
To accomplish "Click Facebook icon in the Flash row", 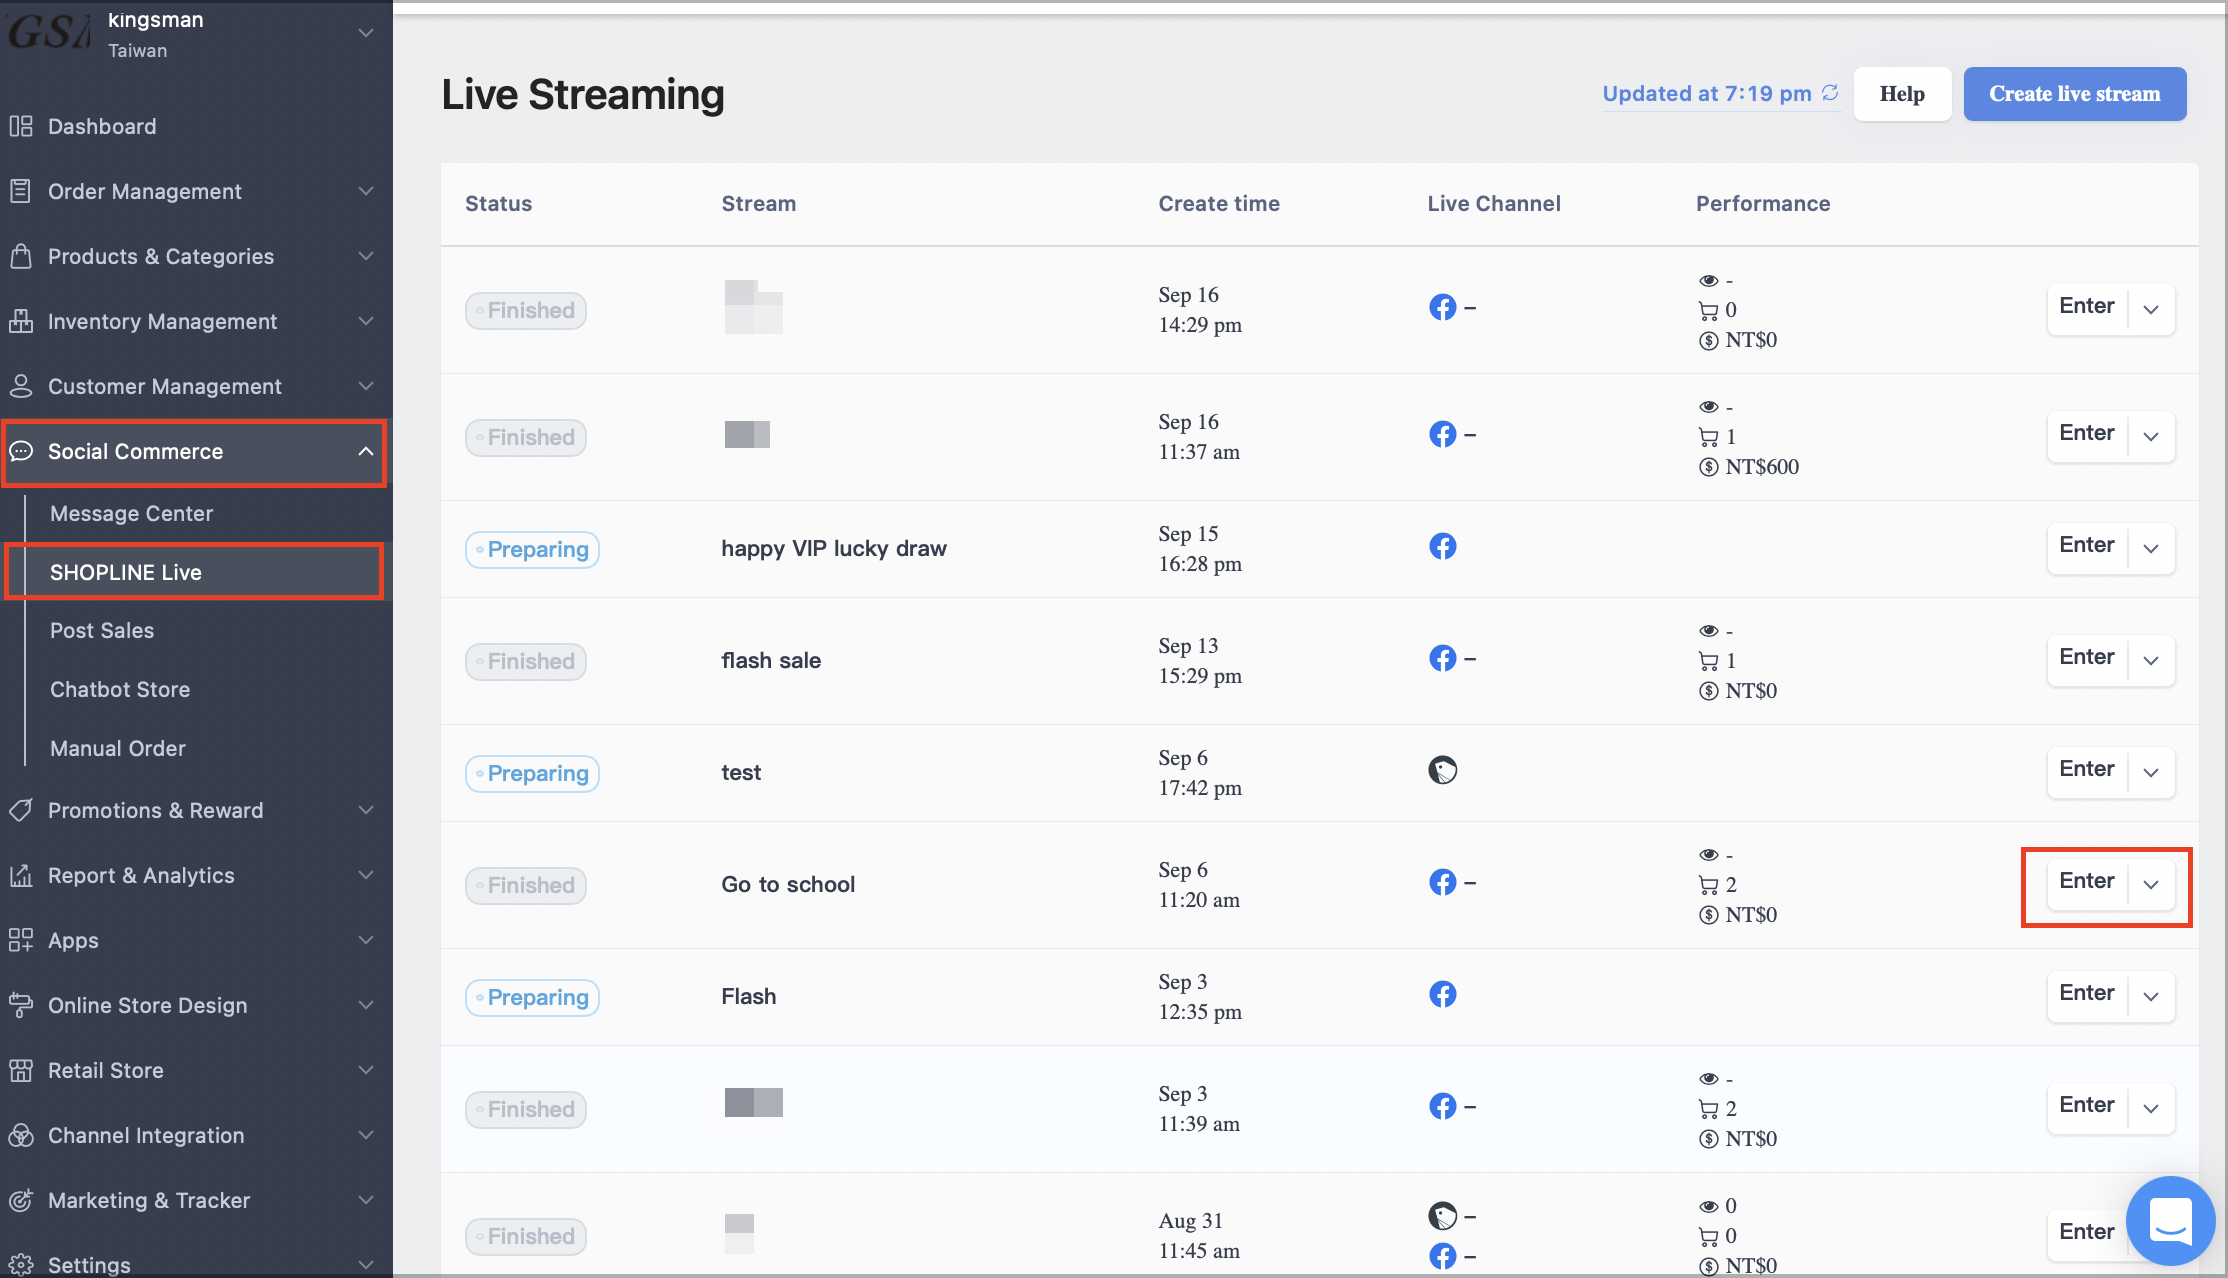I will (x=1442, y=994).
